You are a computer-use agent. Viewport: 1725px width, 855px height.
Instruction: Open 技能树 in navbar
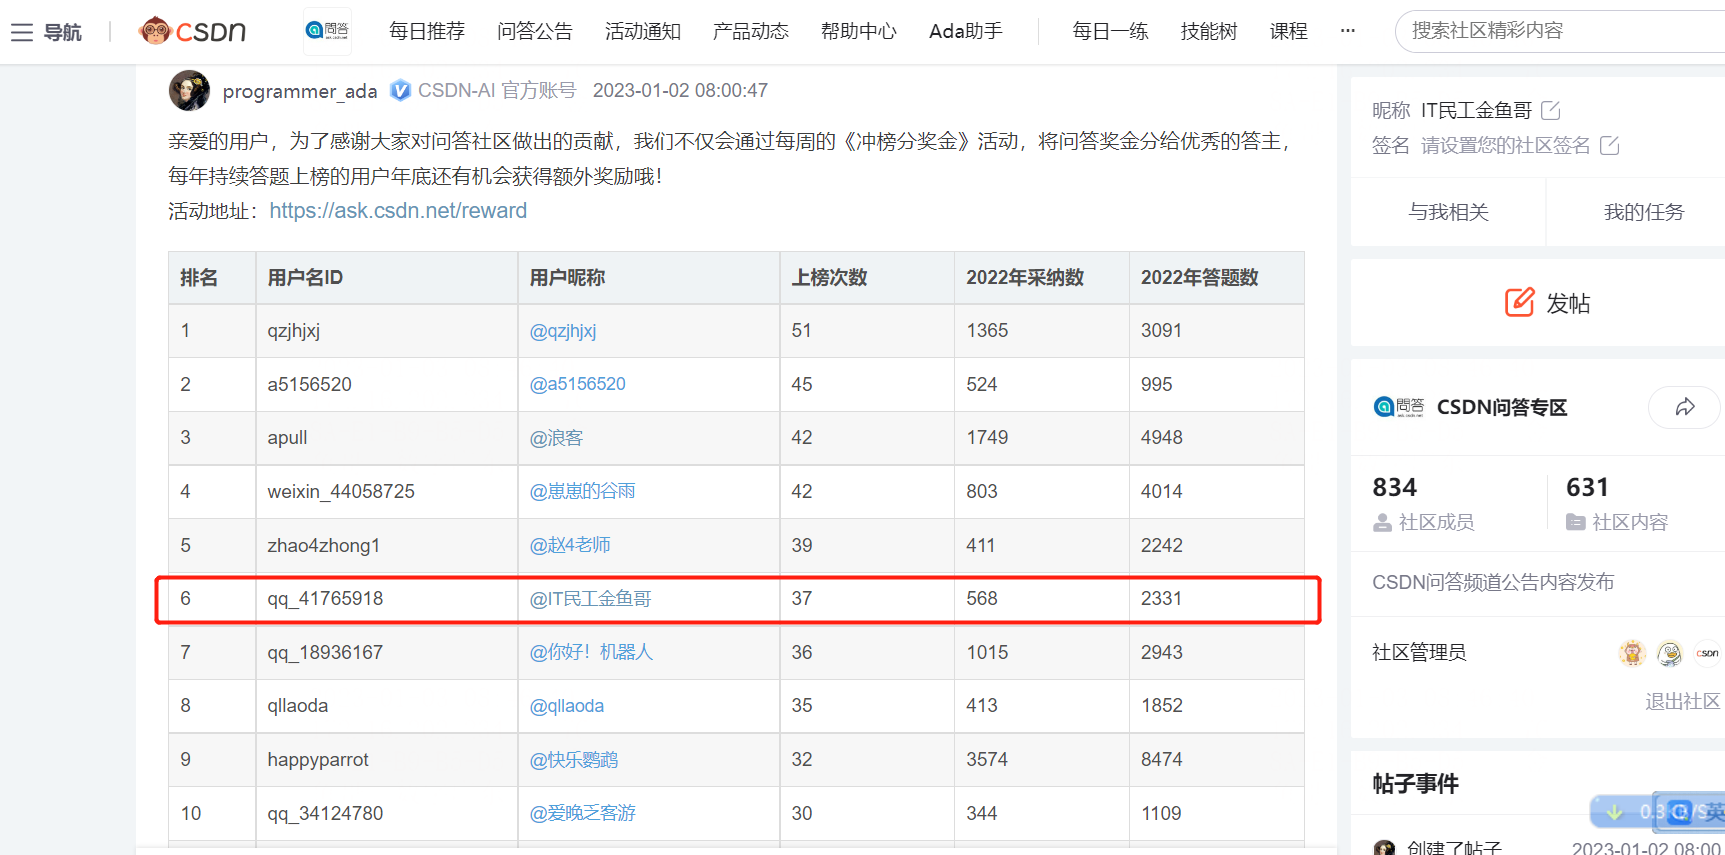(x=1209, y=31)
